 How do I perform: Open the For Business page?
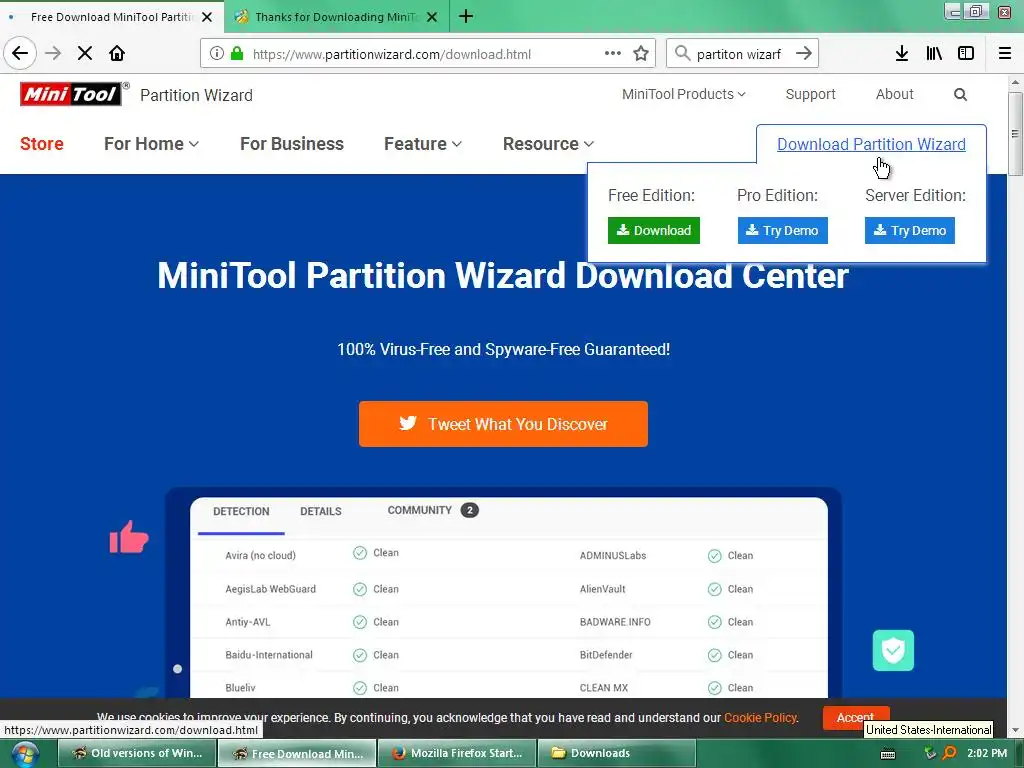click(x=292, y=144)
